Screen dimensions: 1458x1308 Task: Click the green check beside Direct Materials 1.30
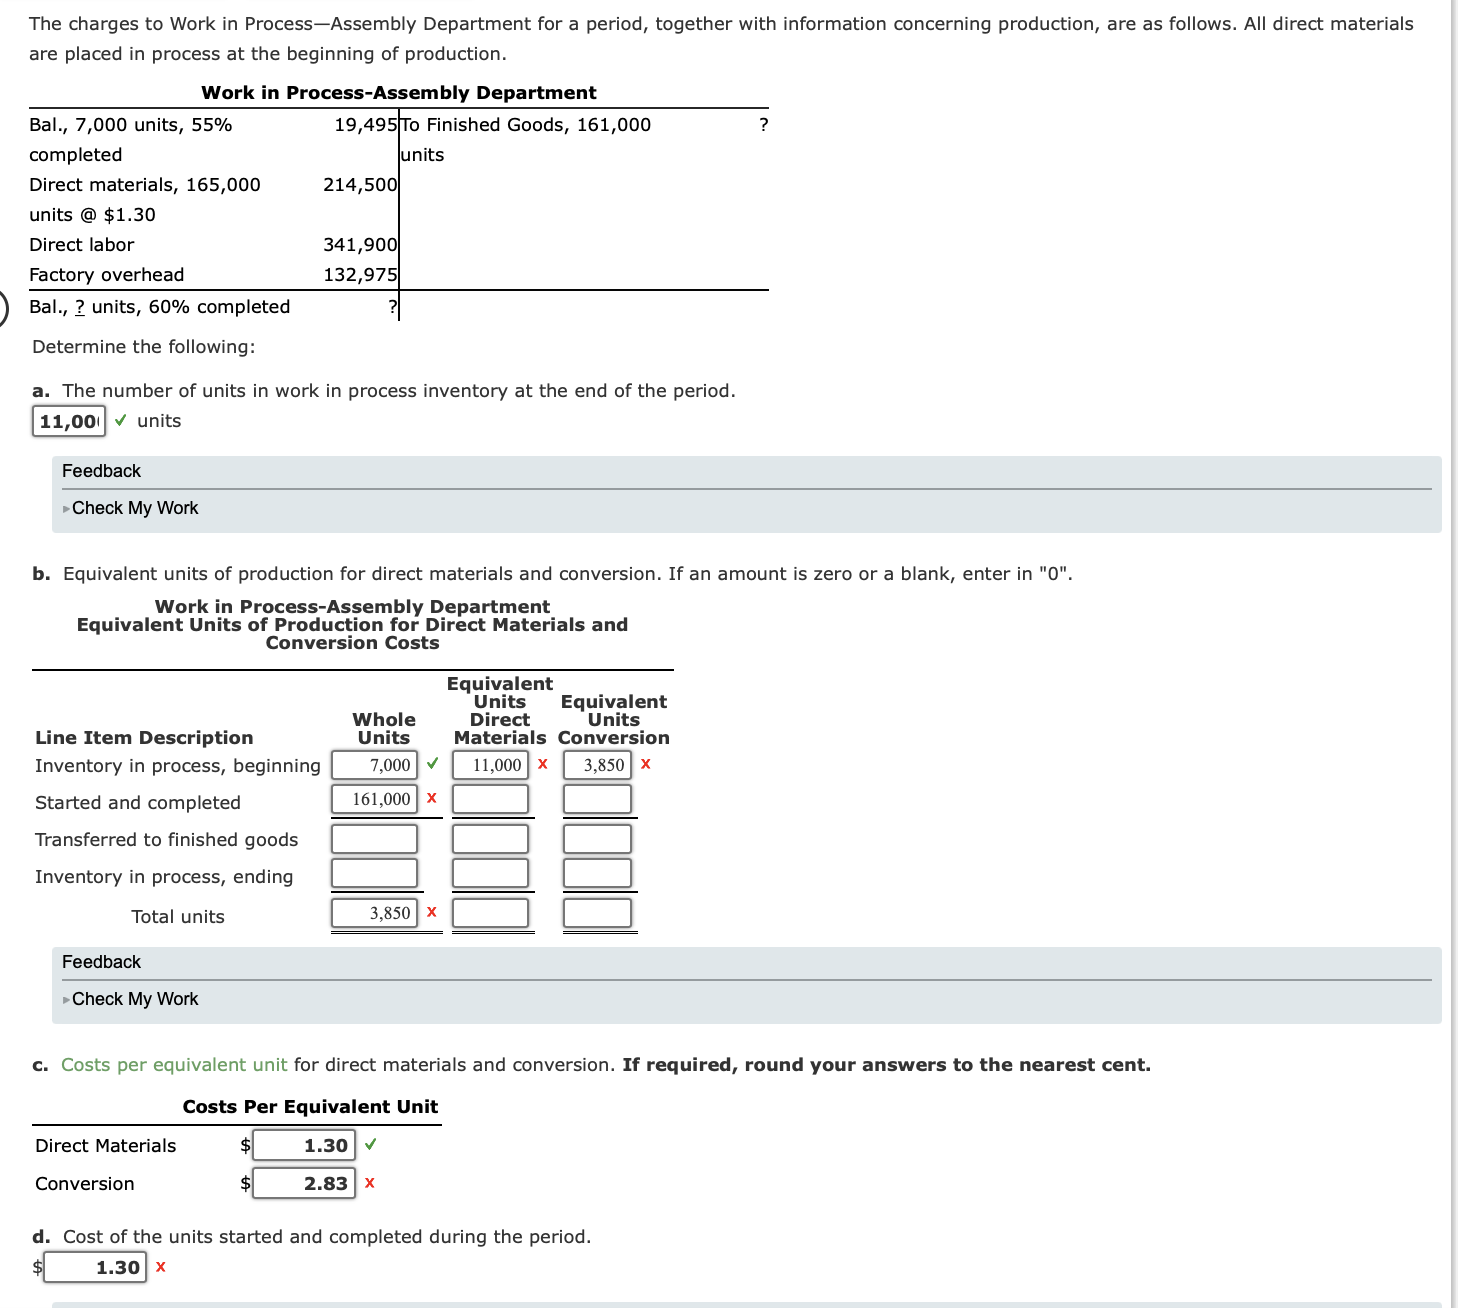369,1143
